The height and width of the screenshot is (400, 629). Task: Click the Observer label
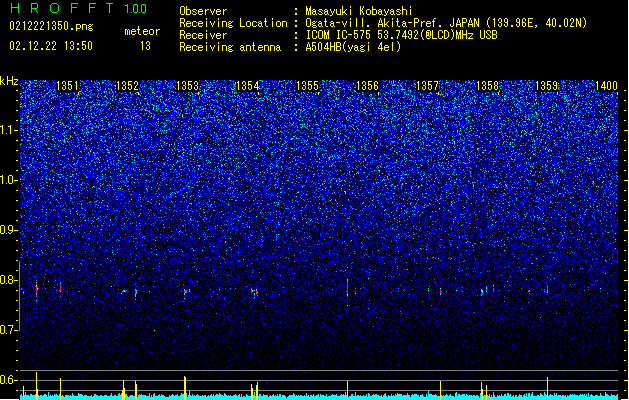(203, 11)
